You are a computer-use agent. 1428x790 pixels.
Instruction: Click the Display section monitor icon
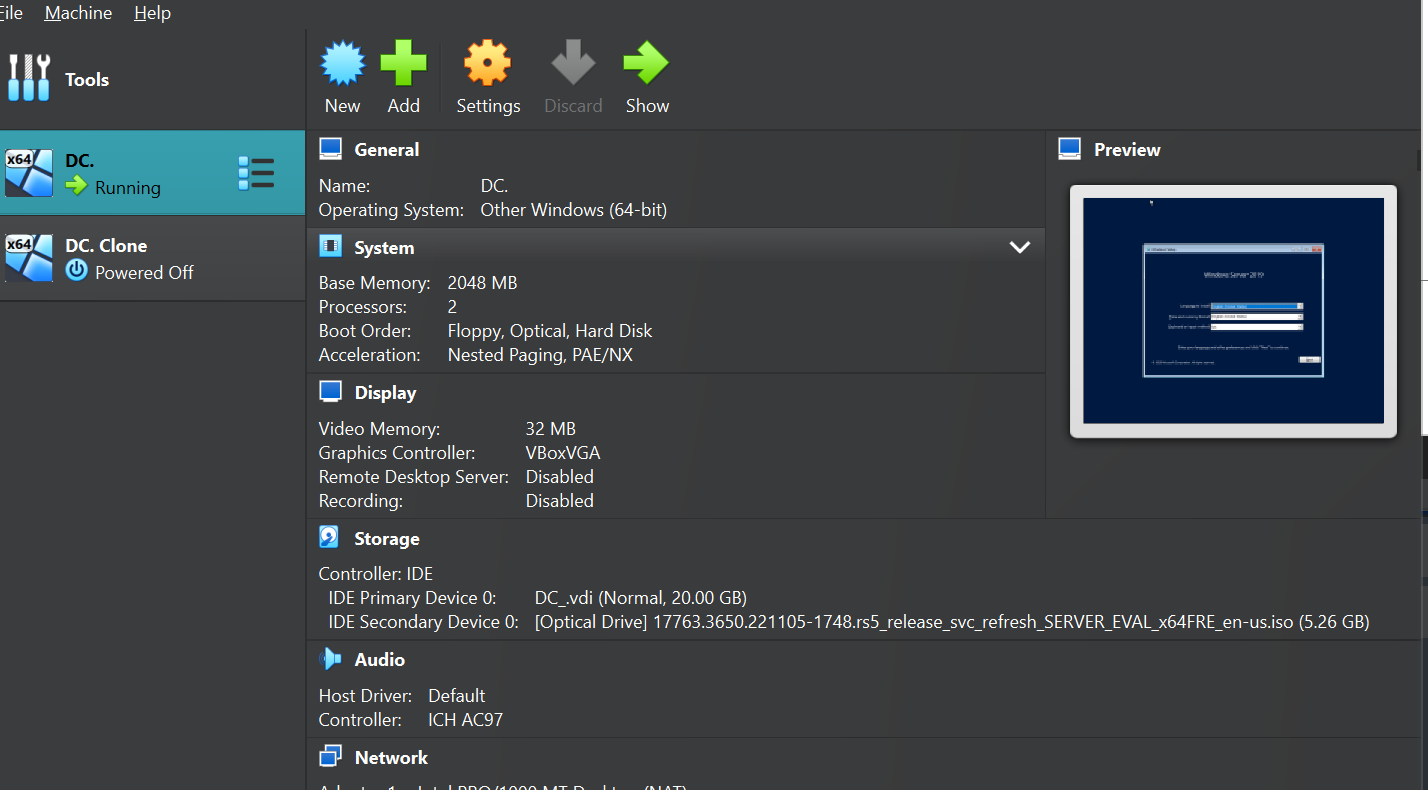[331, 392]
